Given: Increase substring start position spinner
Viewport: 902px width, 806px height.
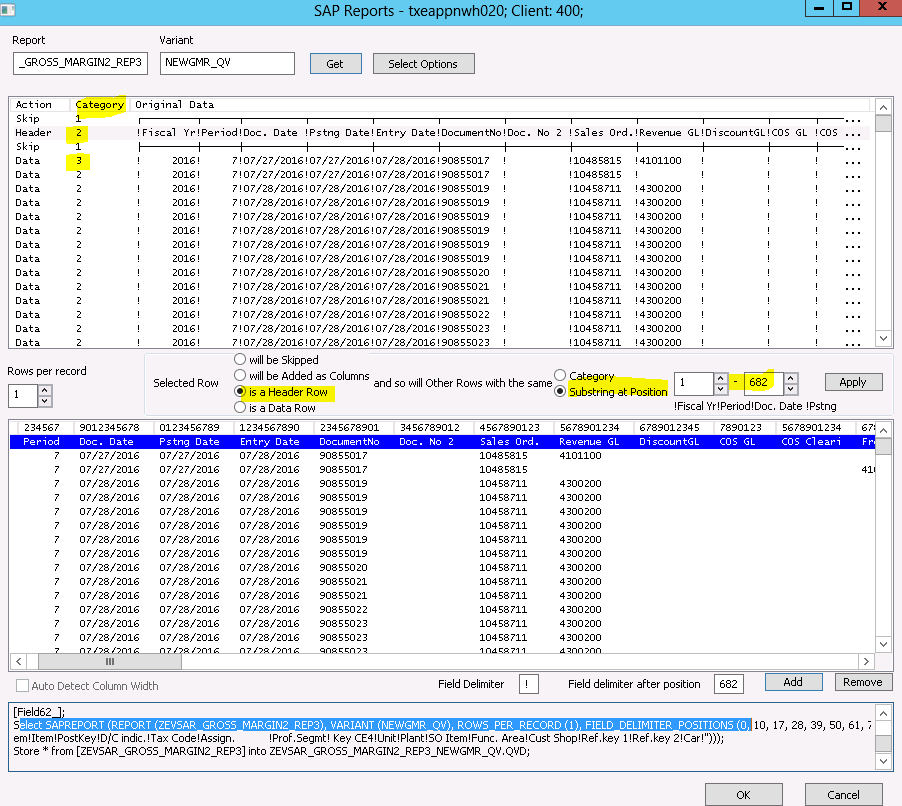Looking at the screenshot, I should coord(720,377).
